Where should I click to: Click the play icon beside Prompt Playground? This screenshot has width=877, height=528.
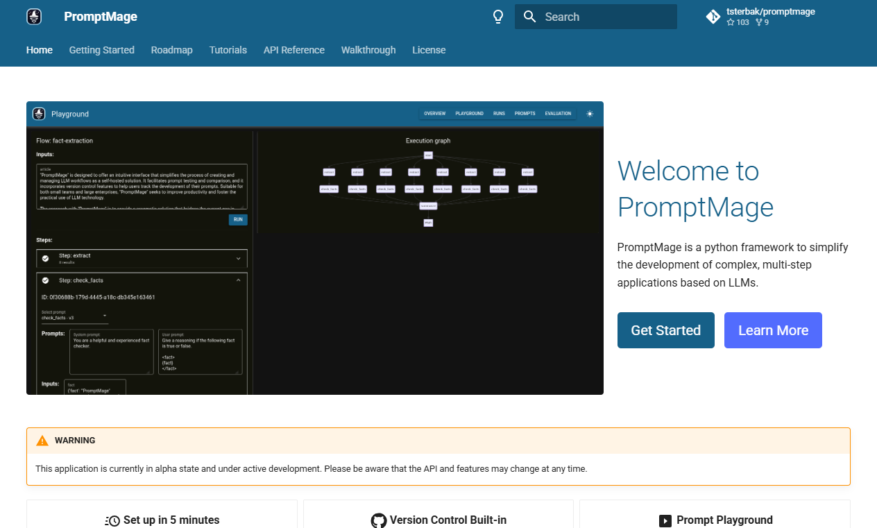point(665,521)
